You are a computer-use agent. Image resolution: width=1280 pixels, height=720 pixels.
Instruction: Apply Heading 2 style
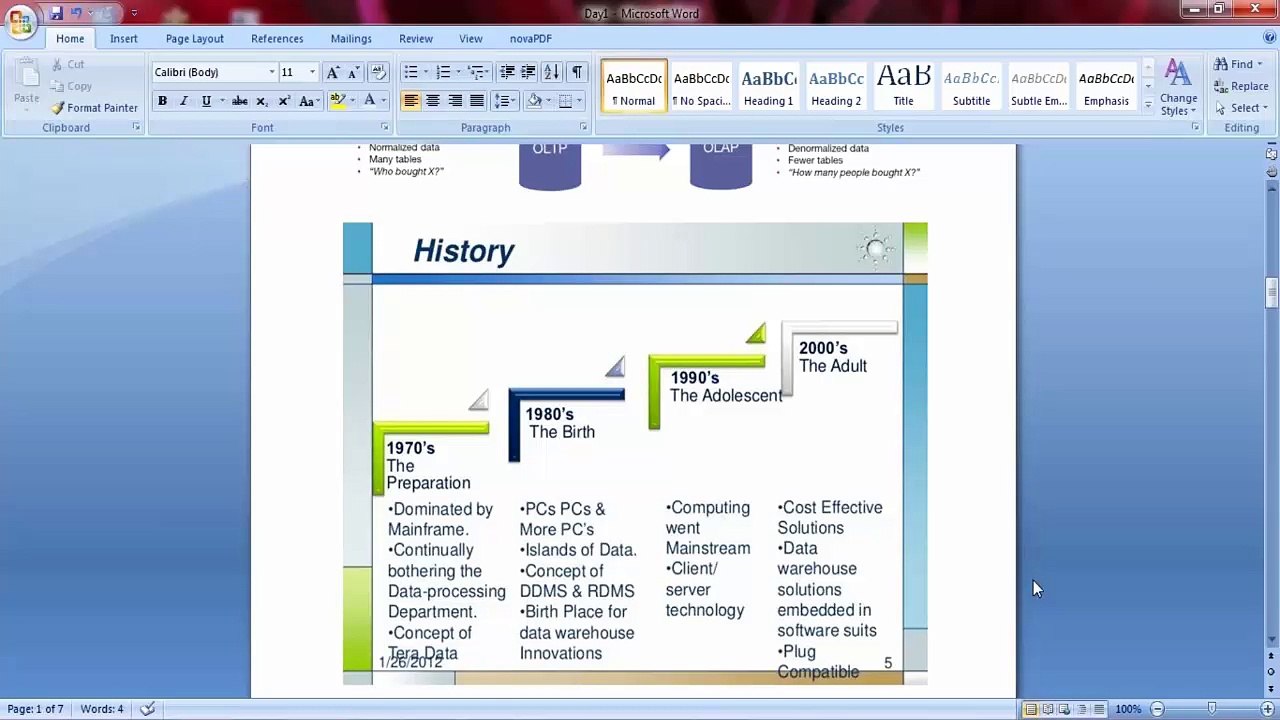tap(836, 87)
